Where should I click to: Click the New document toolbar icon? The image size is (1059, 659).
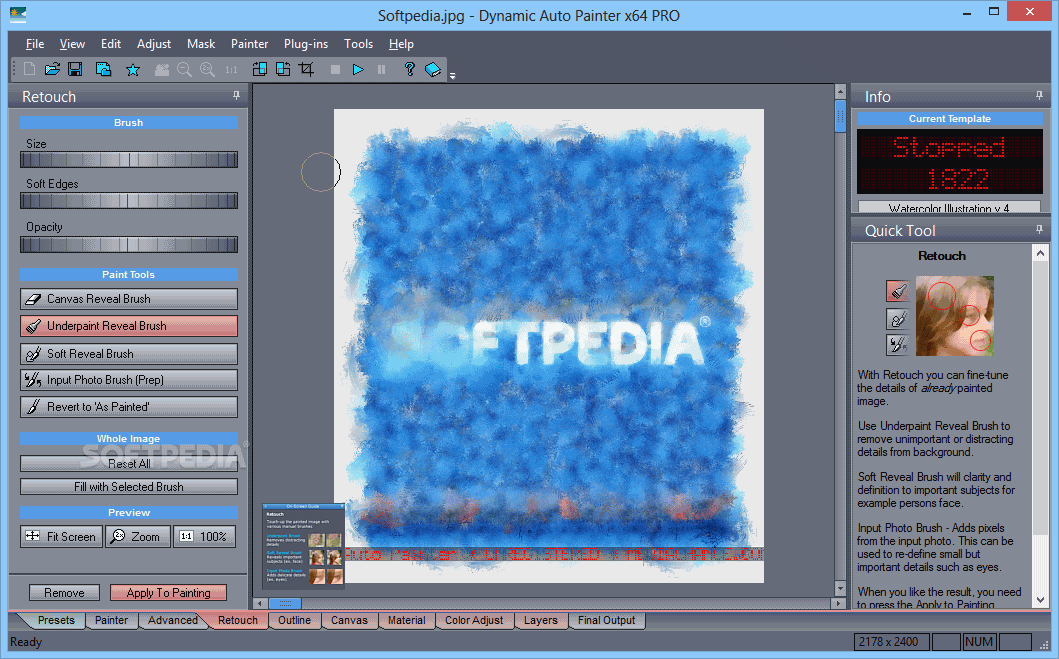pyautogui.click(x=30, y=69)
